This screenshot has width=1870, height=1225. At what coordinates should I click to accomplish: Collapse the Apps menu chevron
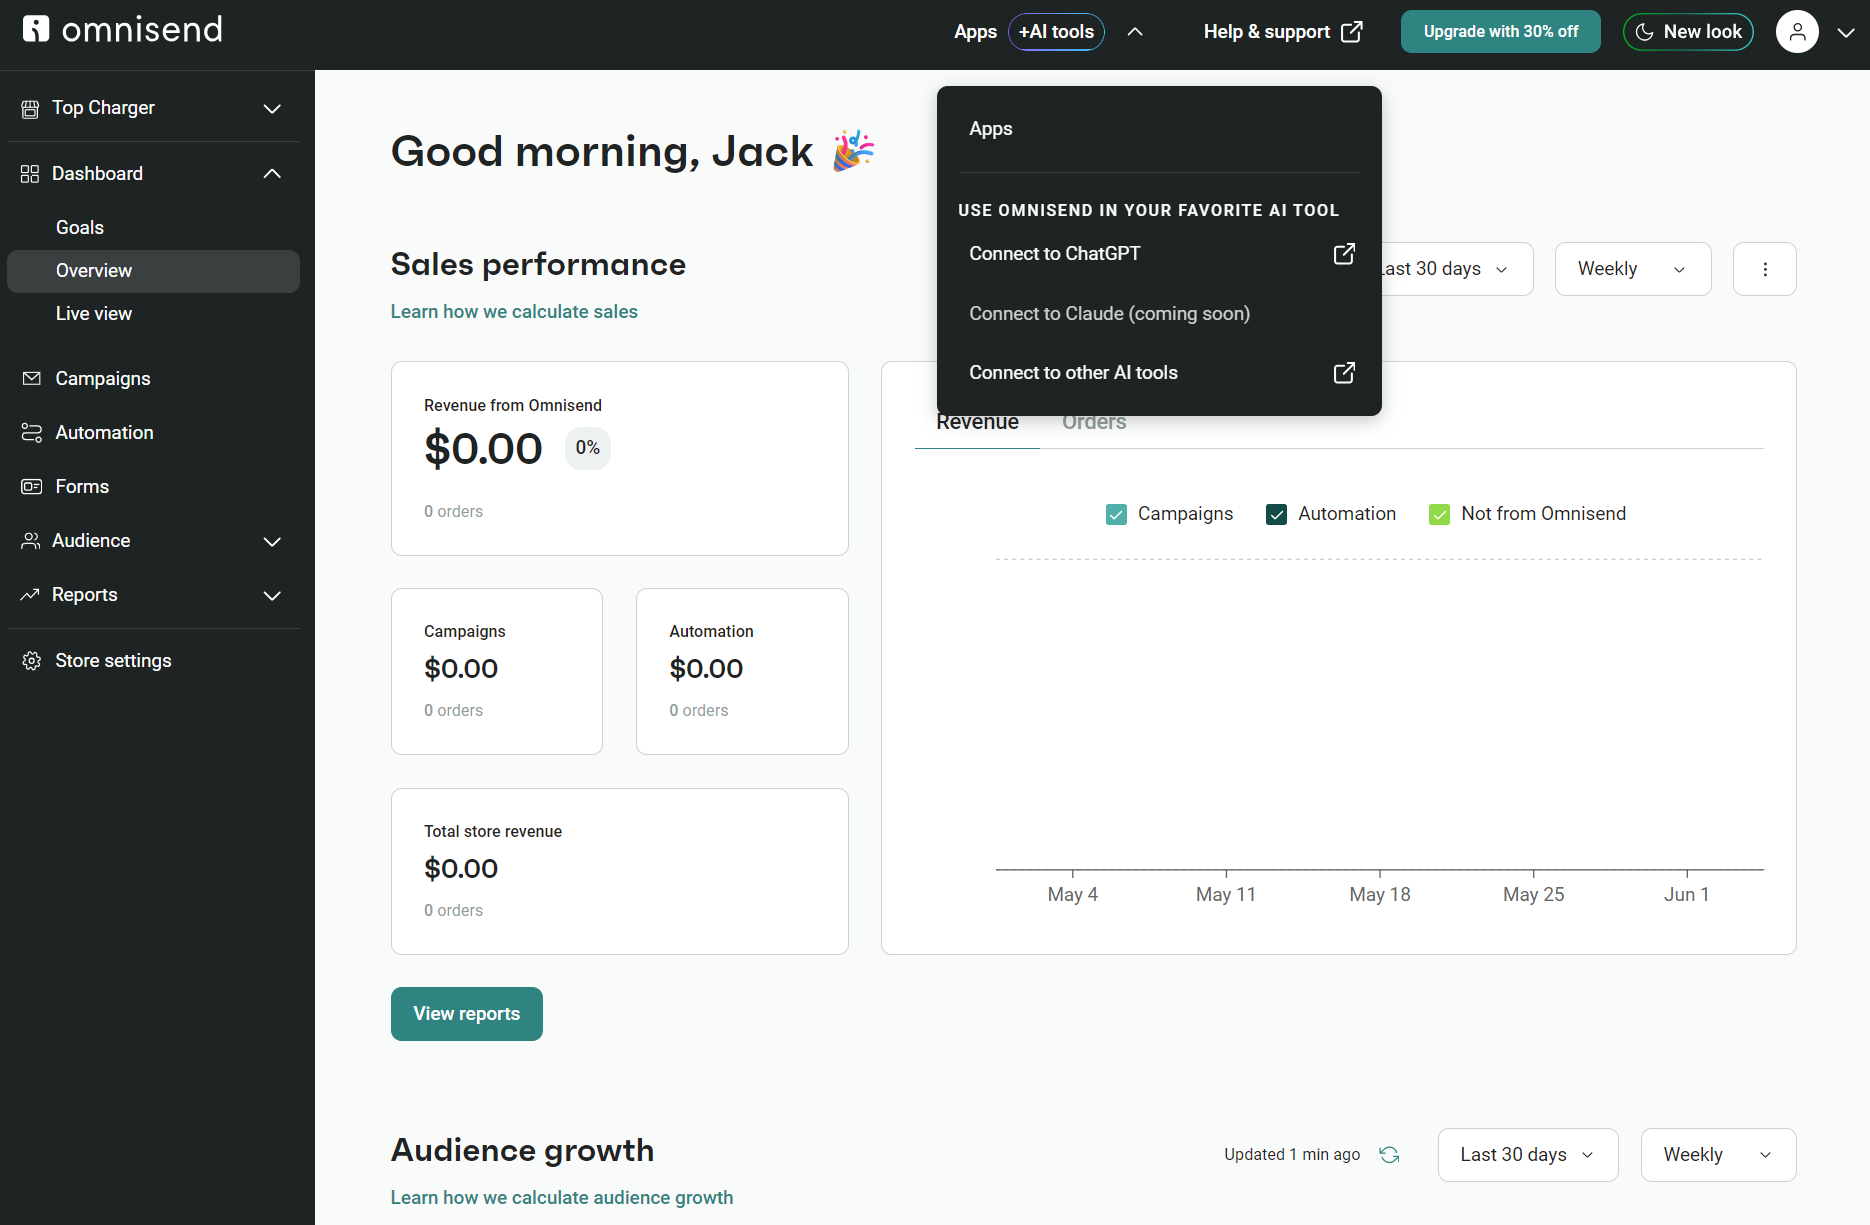1135,32
